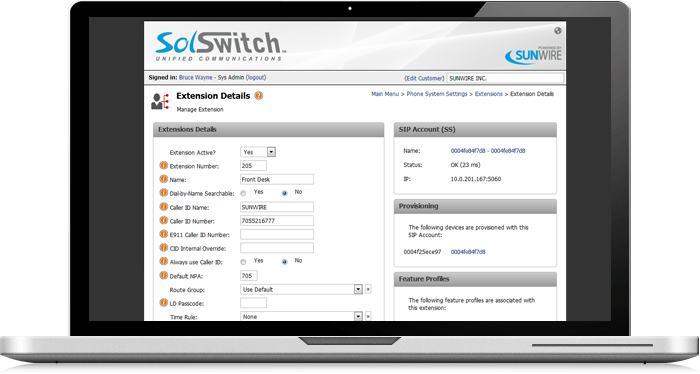Click the Name field containing Front Desk
Screen dimensions: 700x374
[x=277, y=179]
